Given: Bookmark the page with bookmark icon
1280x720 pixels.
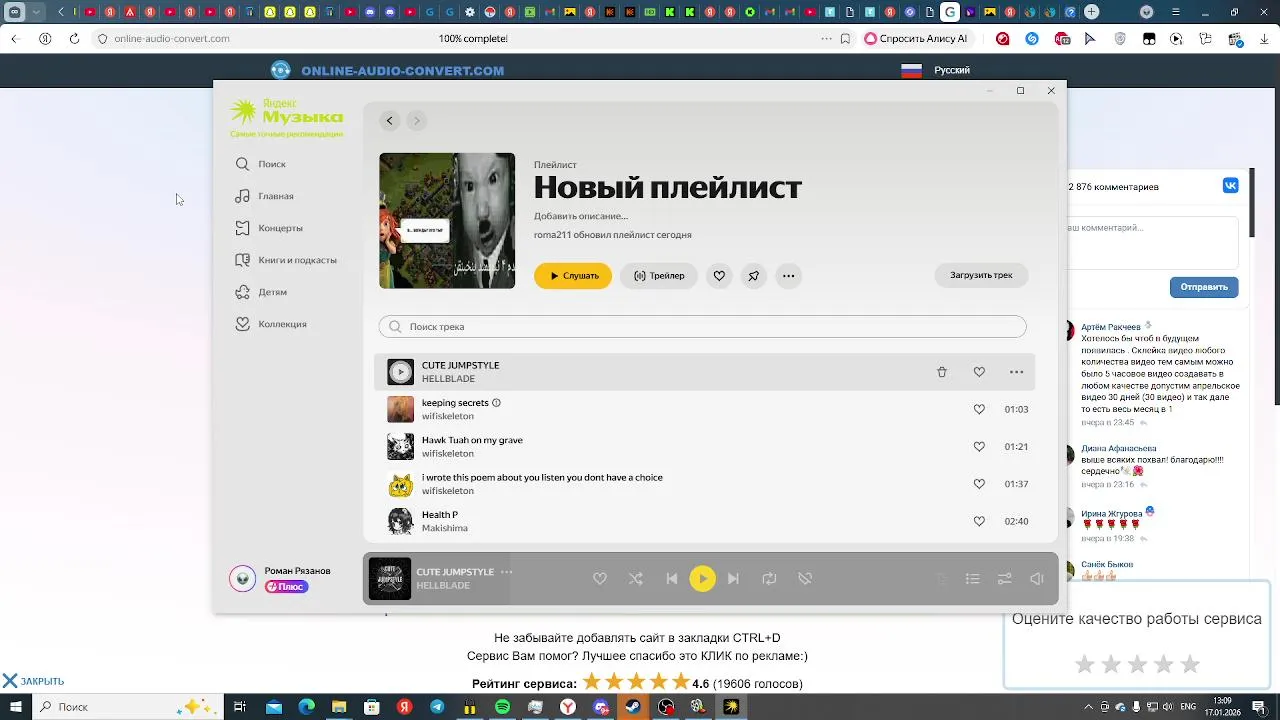Looking at the screenshot, I should [x=845, y=39].
